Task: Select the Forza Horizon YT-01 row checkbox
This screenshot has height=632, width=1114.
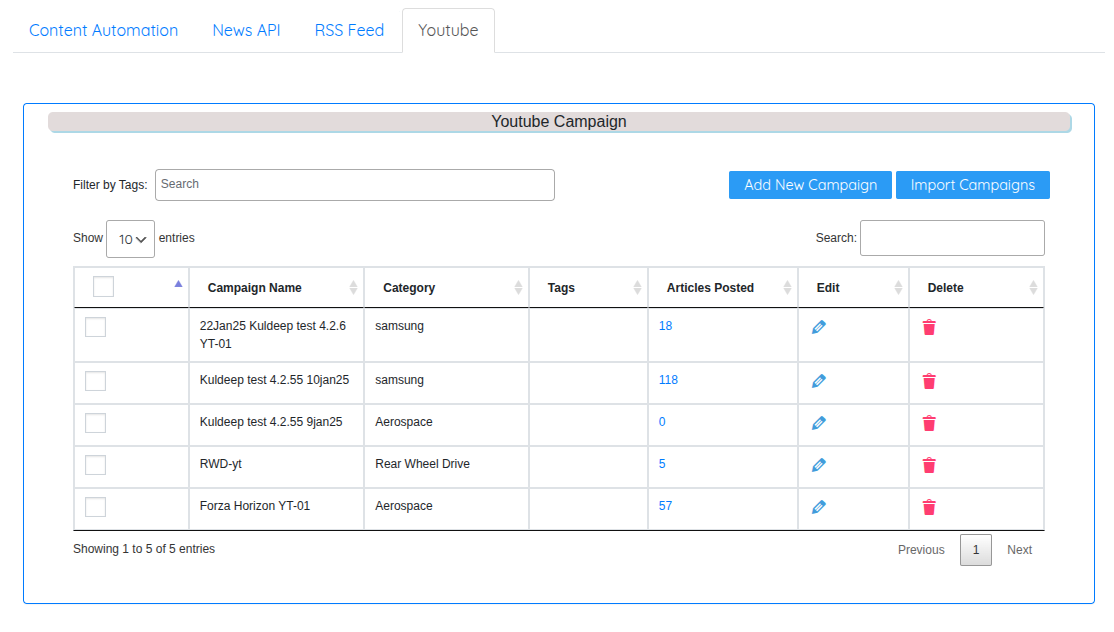Action: [x=96, y=507]
